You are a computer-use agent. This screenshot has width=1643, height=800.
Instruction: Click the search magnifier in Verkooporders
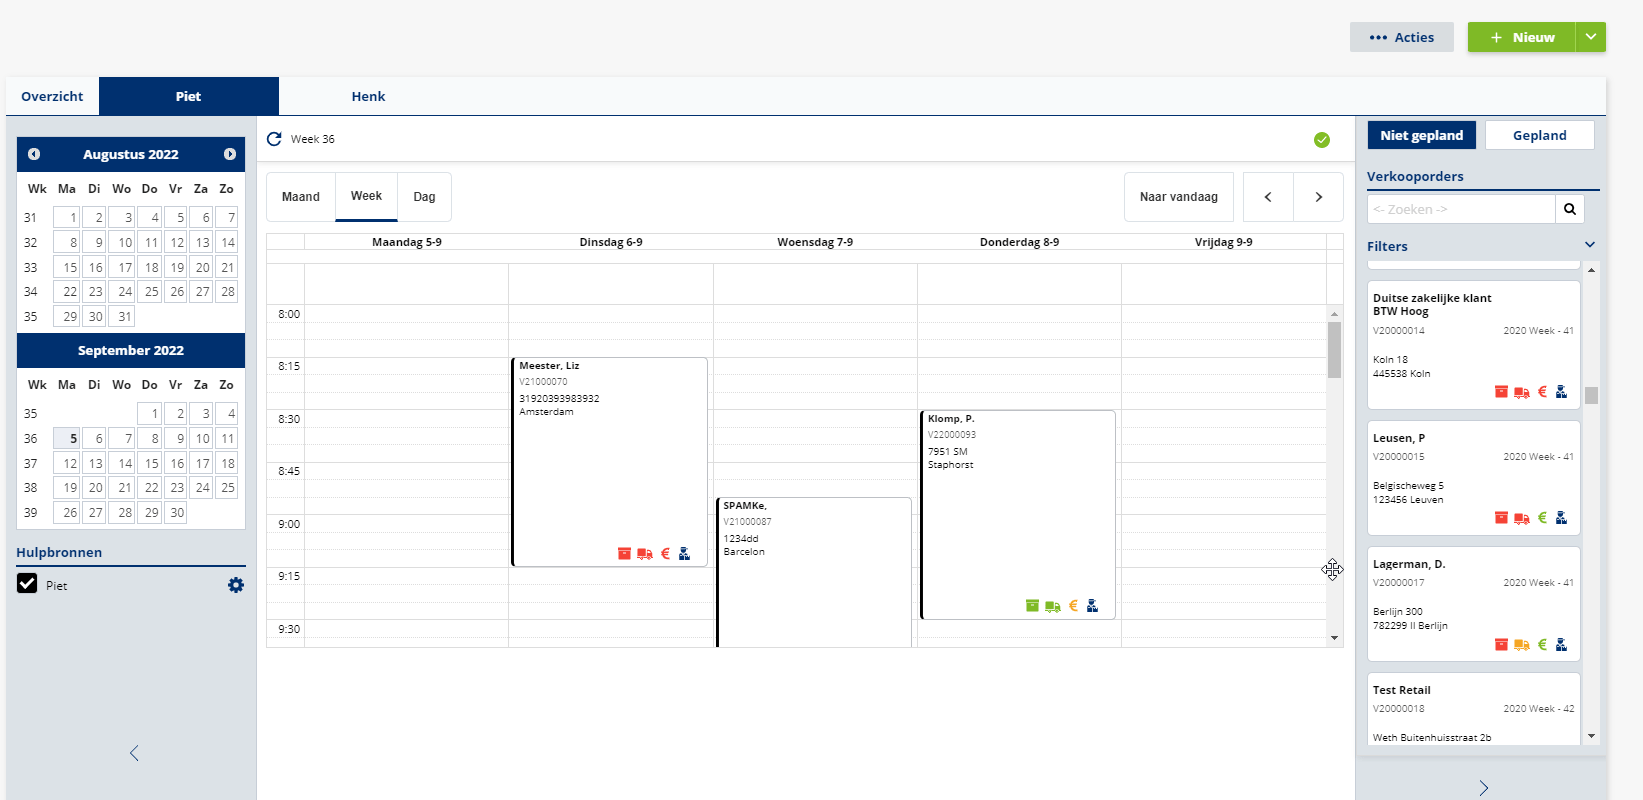(x=1570, y=209)
